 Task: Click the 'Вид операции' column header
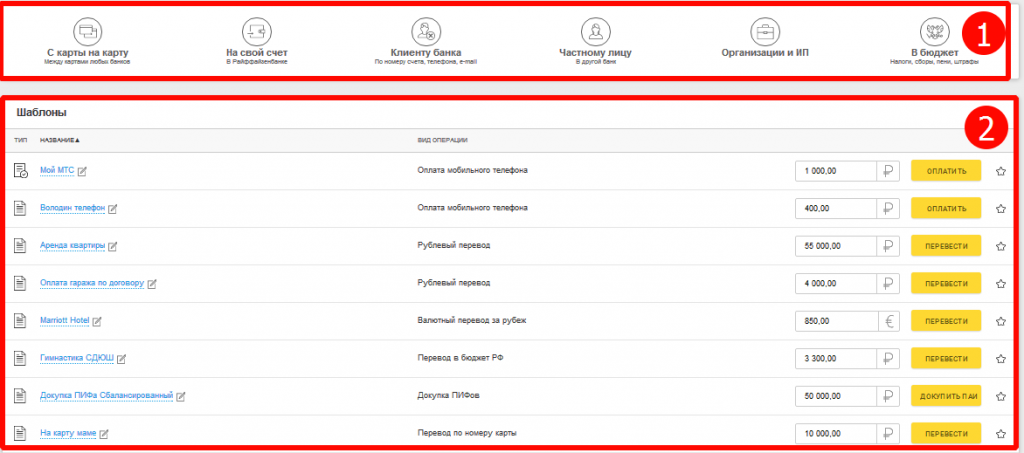tap(442, 140)
